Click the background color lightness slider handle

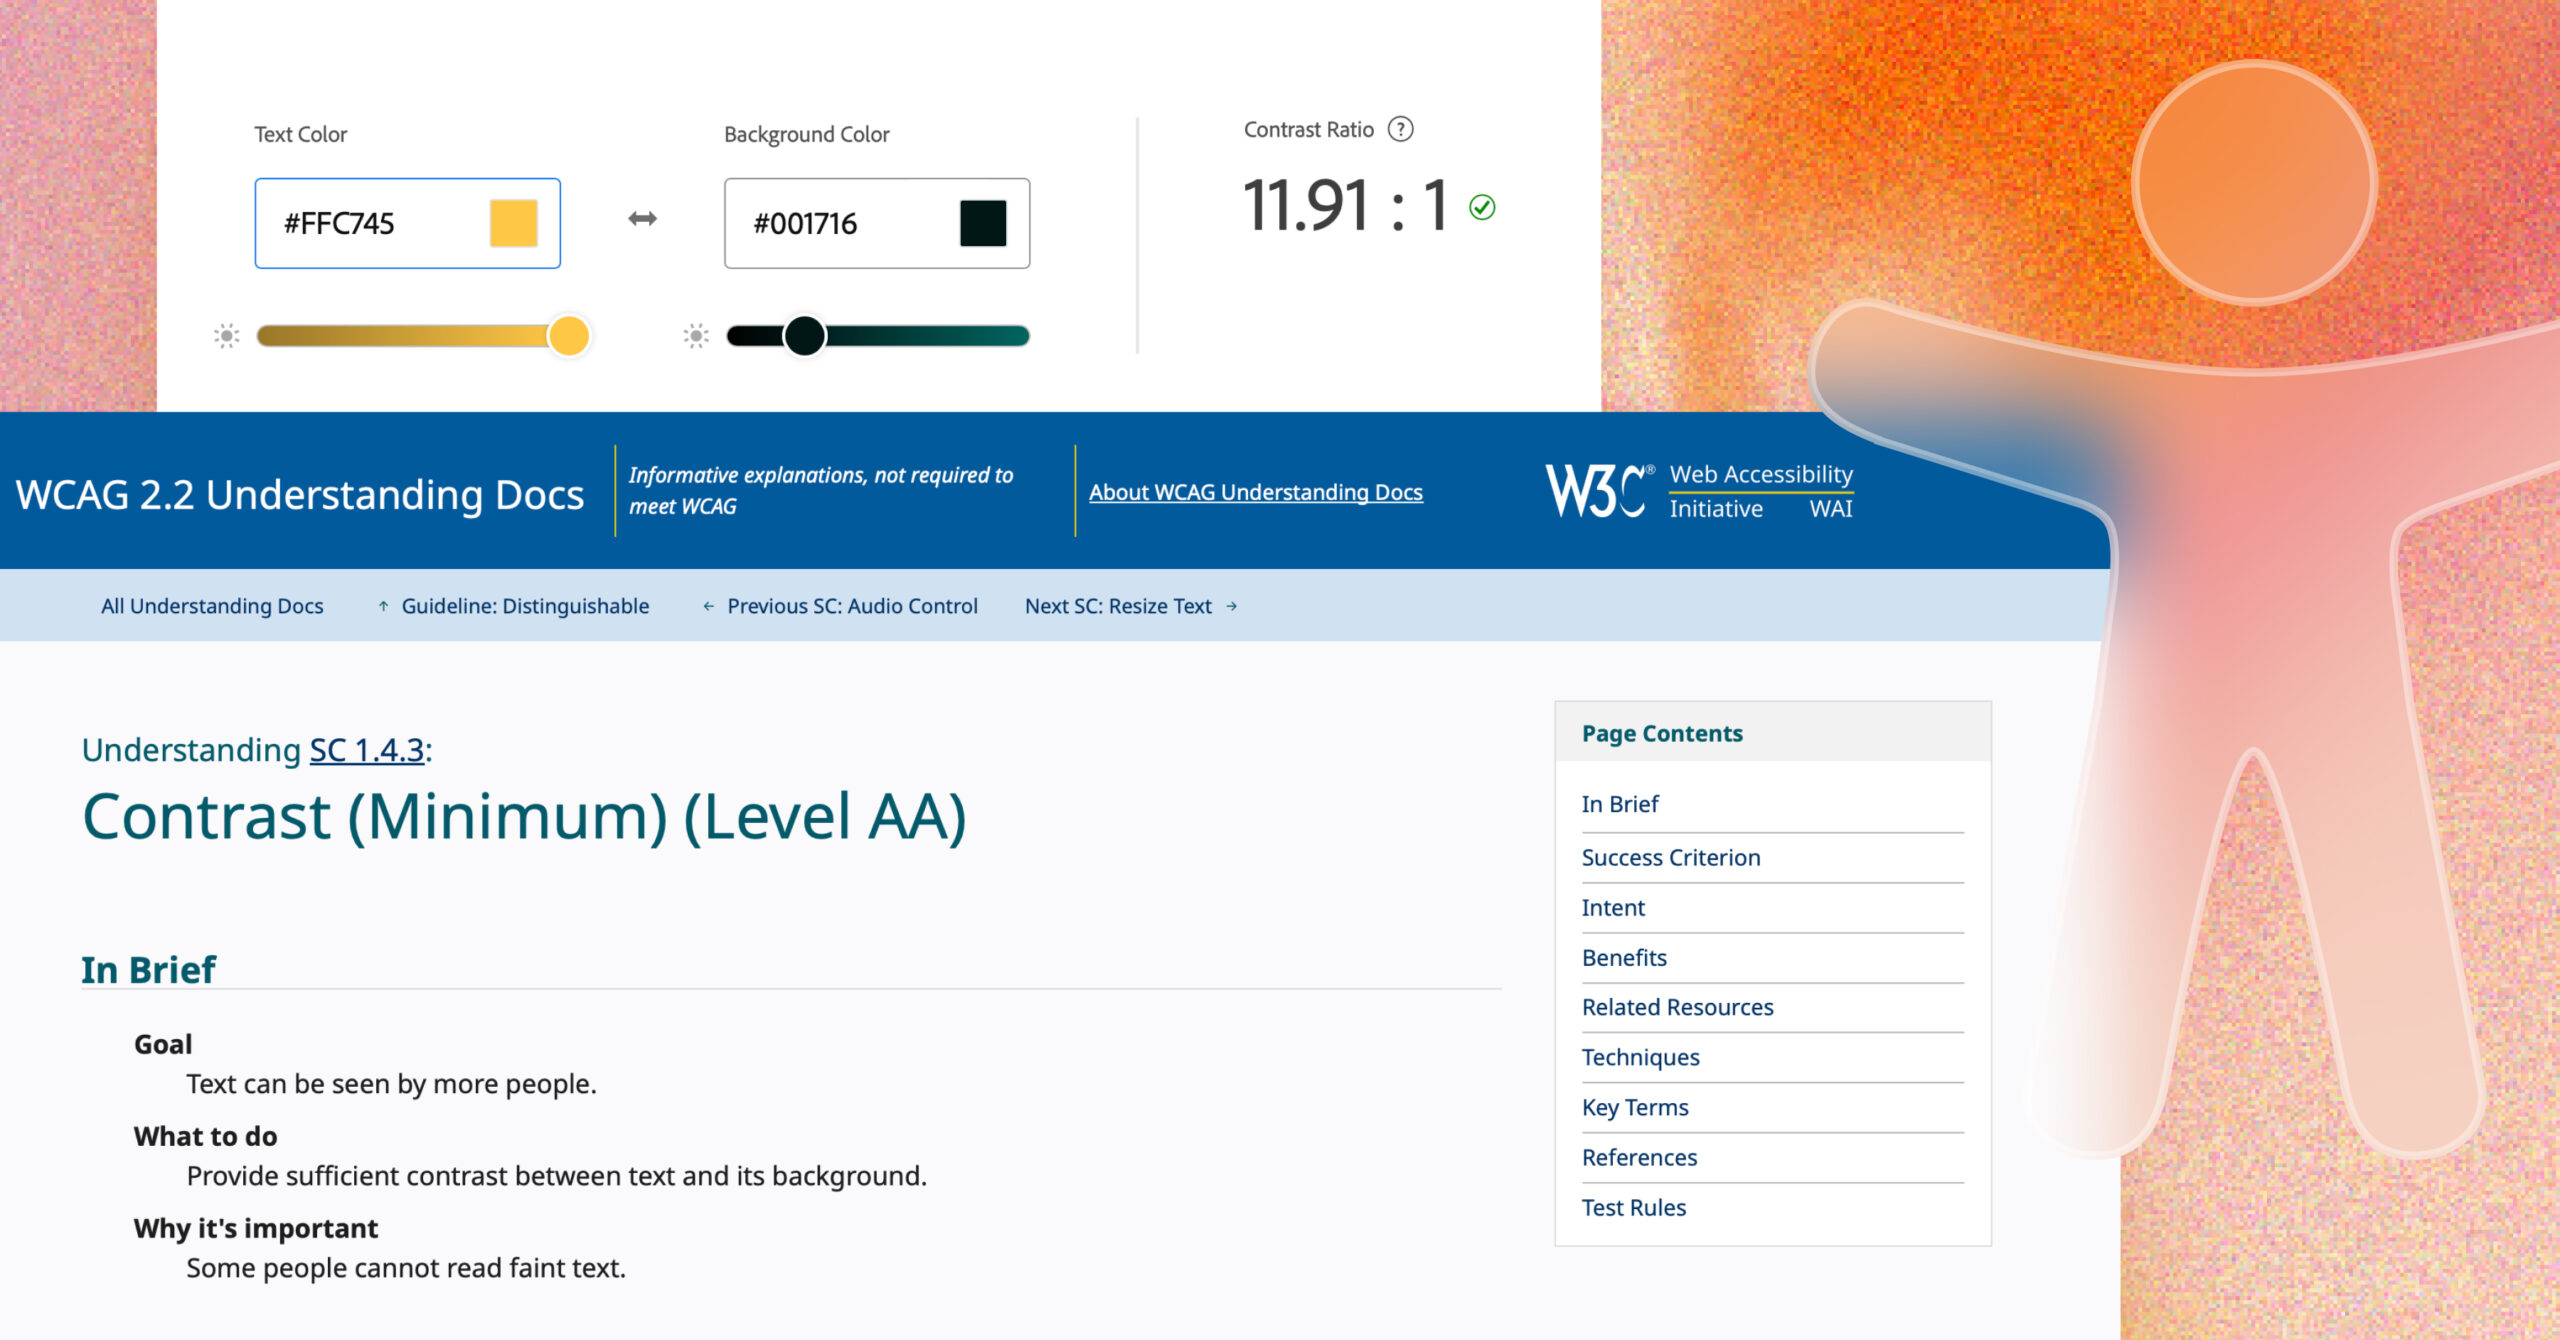(804, 336)
